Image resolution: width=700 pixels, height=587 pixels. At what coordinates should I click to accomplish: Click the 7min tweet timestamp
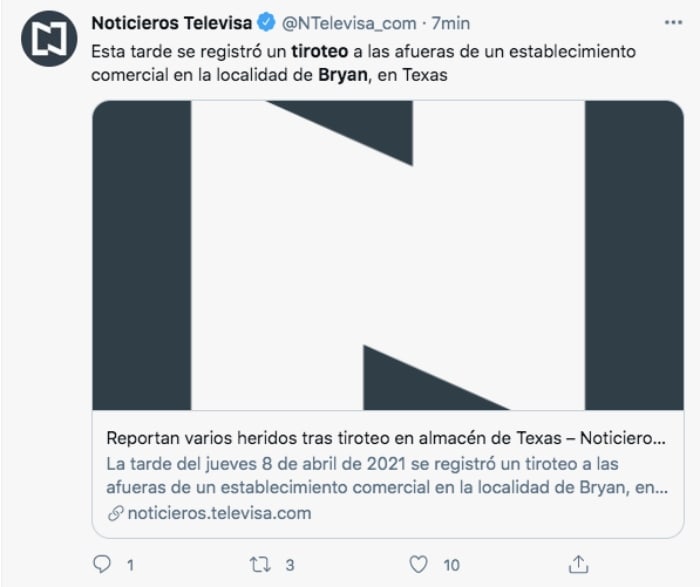[x=450, y=23]
